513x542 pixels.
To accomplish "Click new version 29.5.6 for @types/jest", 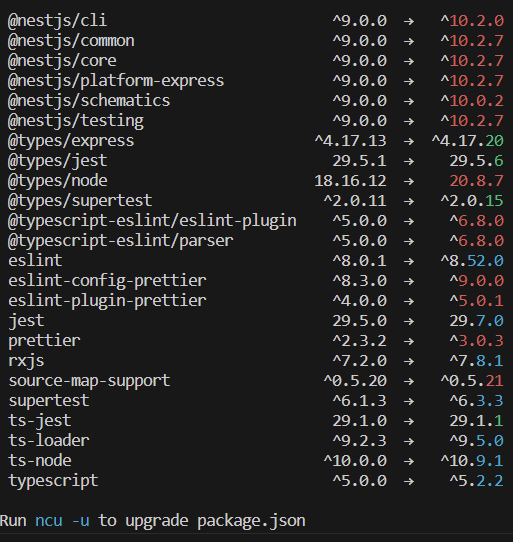I will (477, 161).
